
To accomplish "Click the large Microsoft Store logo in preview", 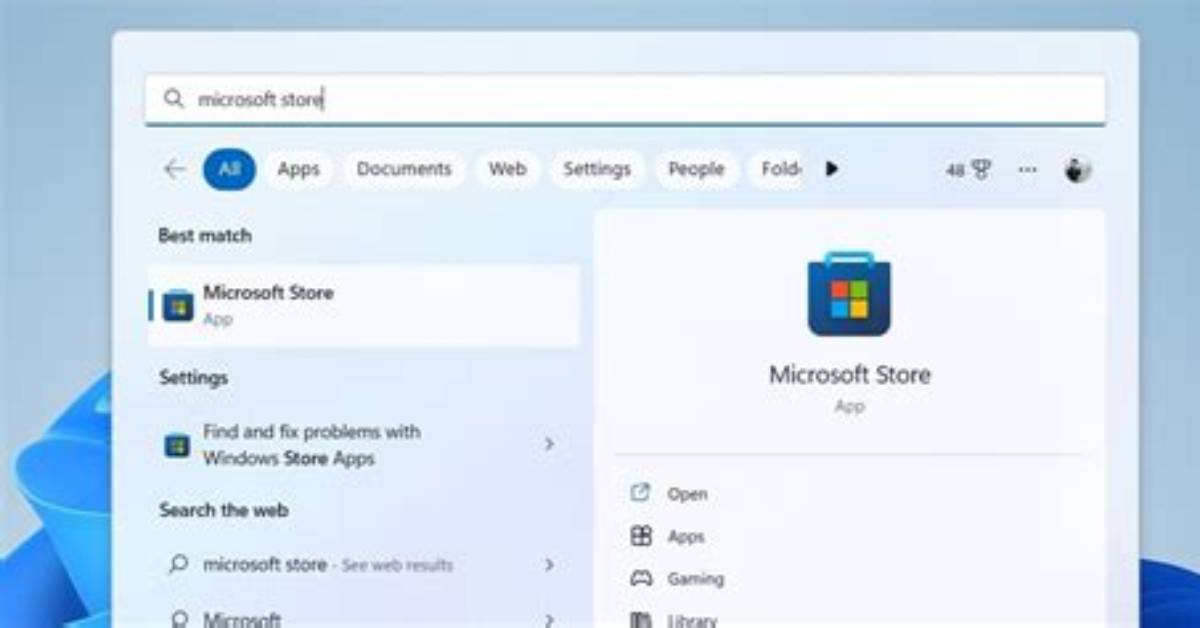I will point(849,293).
